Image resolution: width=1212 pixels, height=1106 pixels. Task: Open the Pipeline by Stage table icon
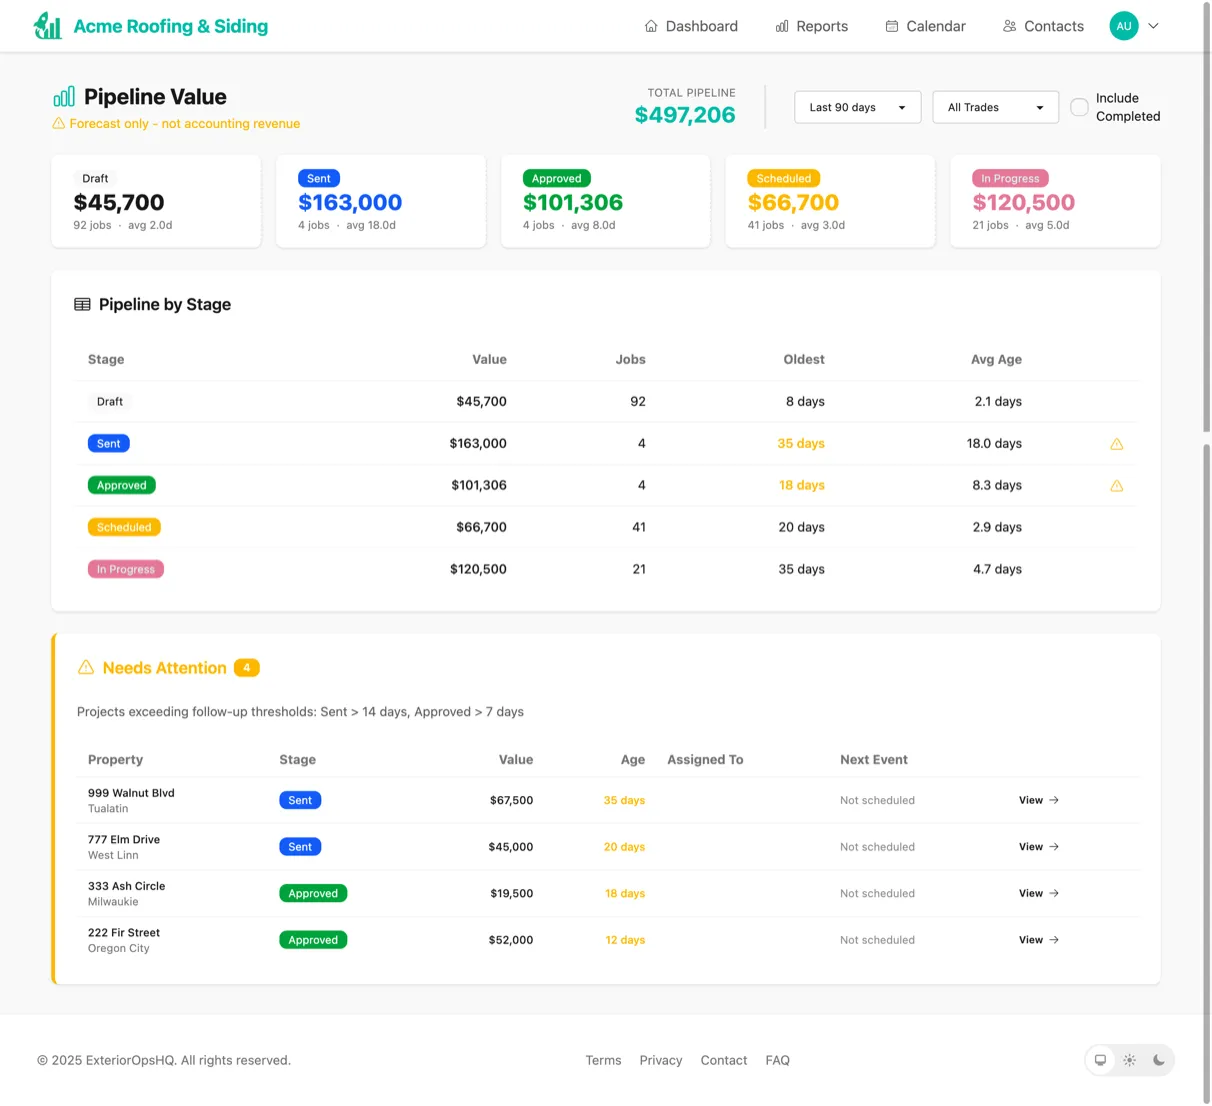point(81,304)
